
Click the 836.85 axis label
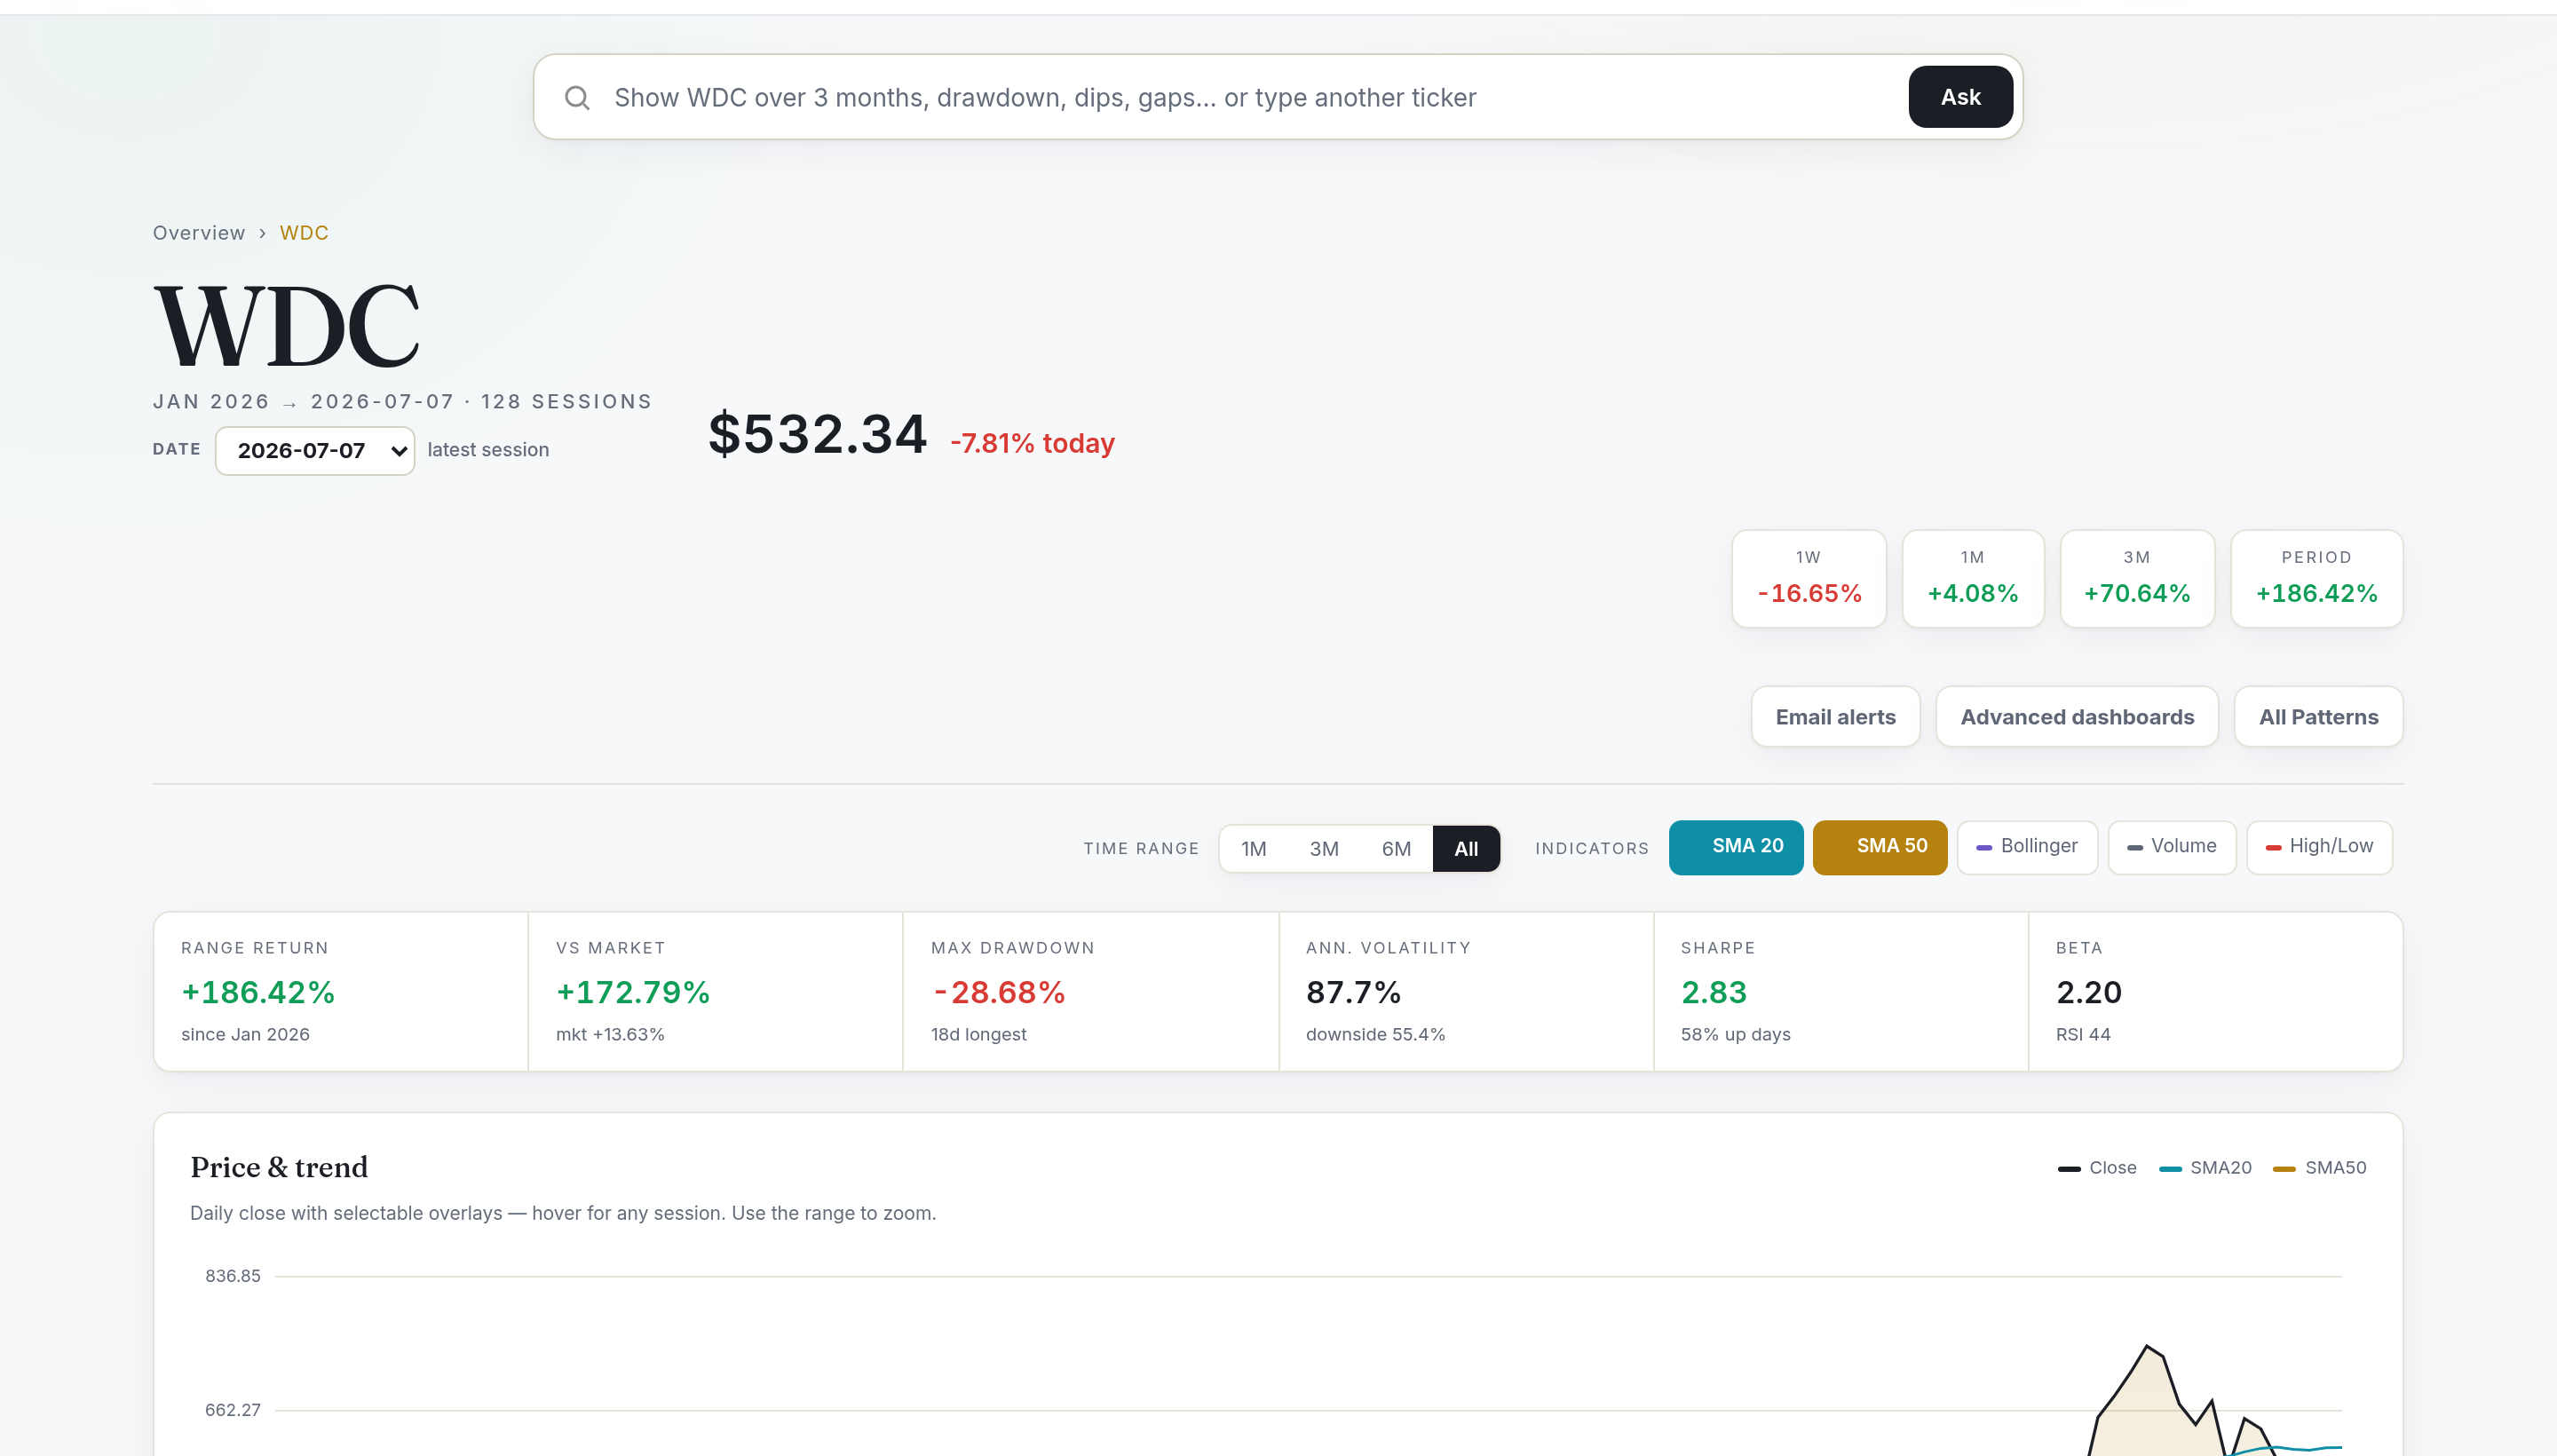pyautogui.click(x=232, y=1276)
